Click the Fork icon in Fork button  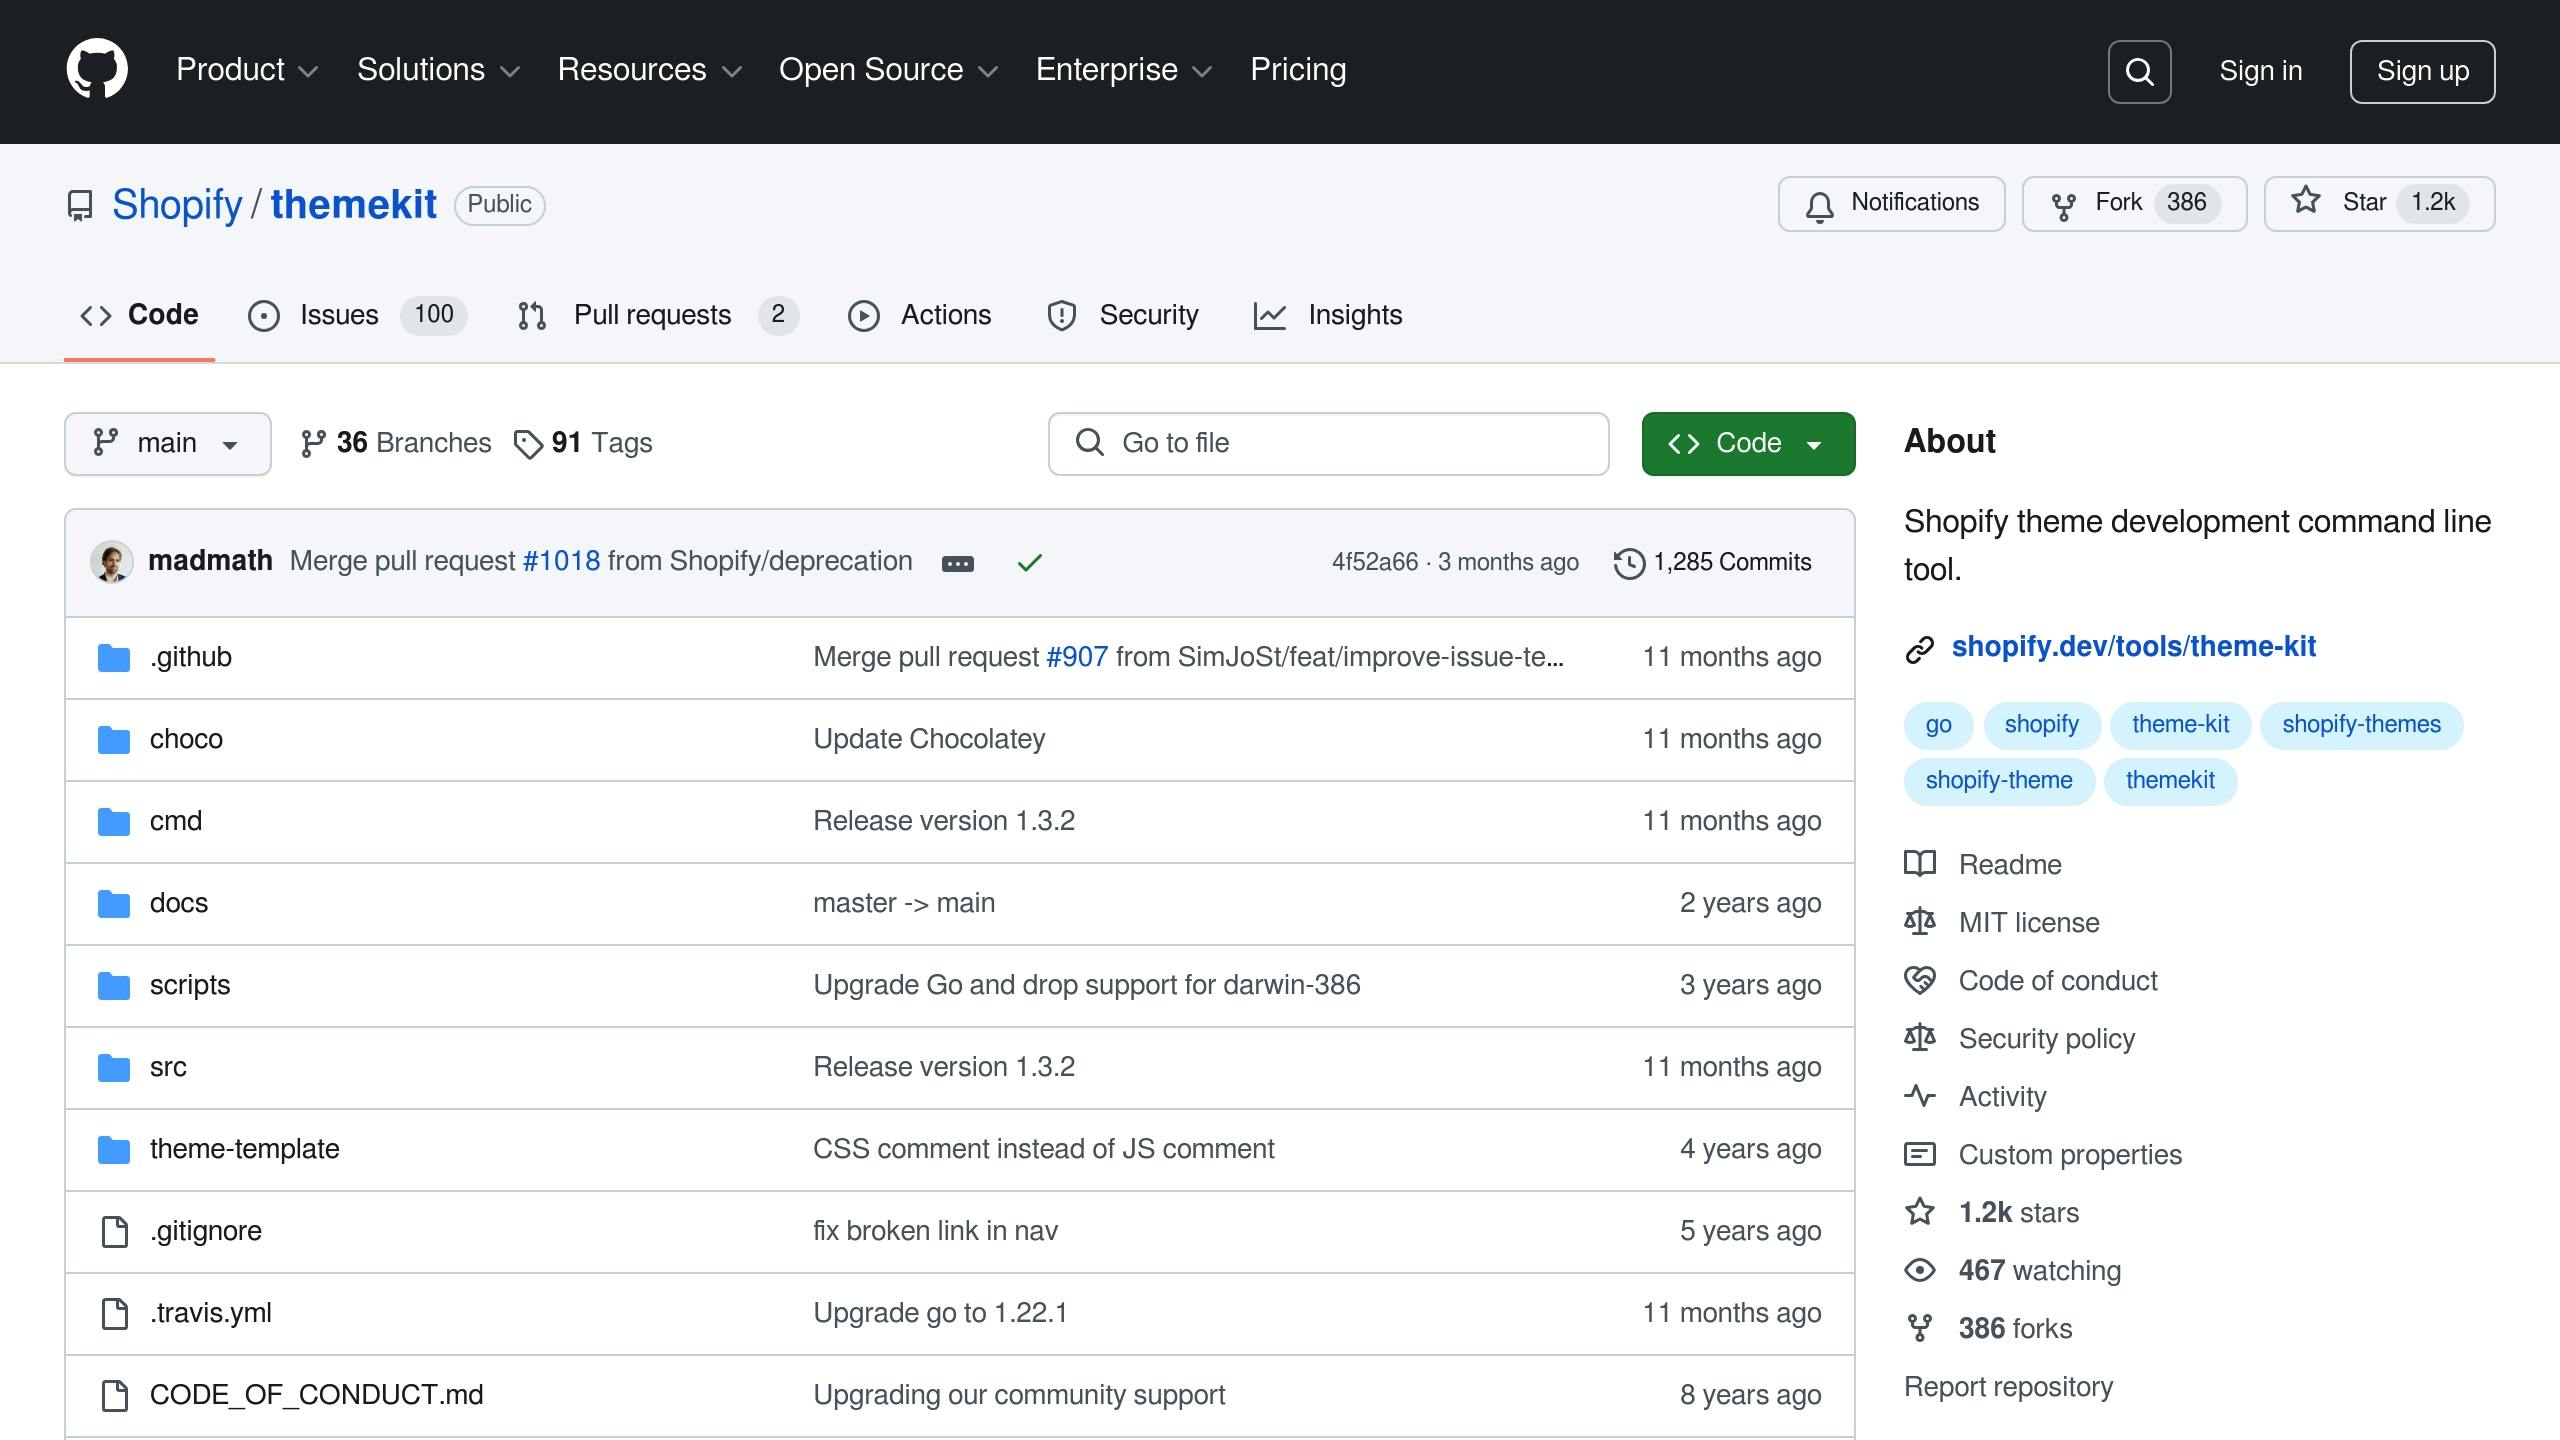point(2063,205)
